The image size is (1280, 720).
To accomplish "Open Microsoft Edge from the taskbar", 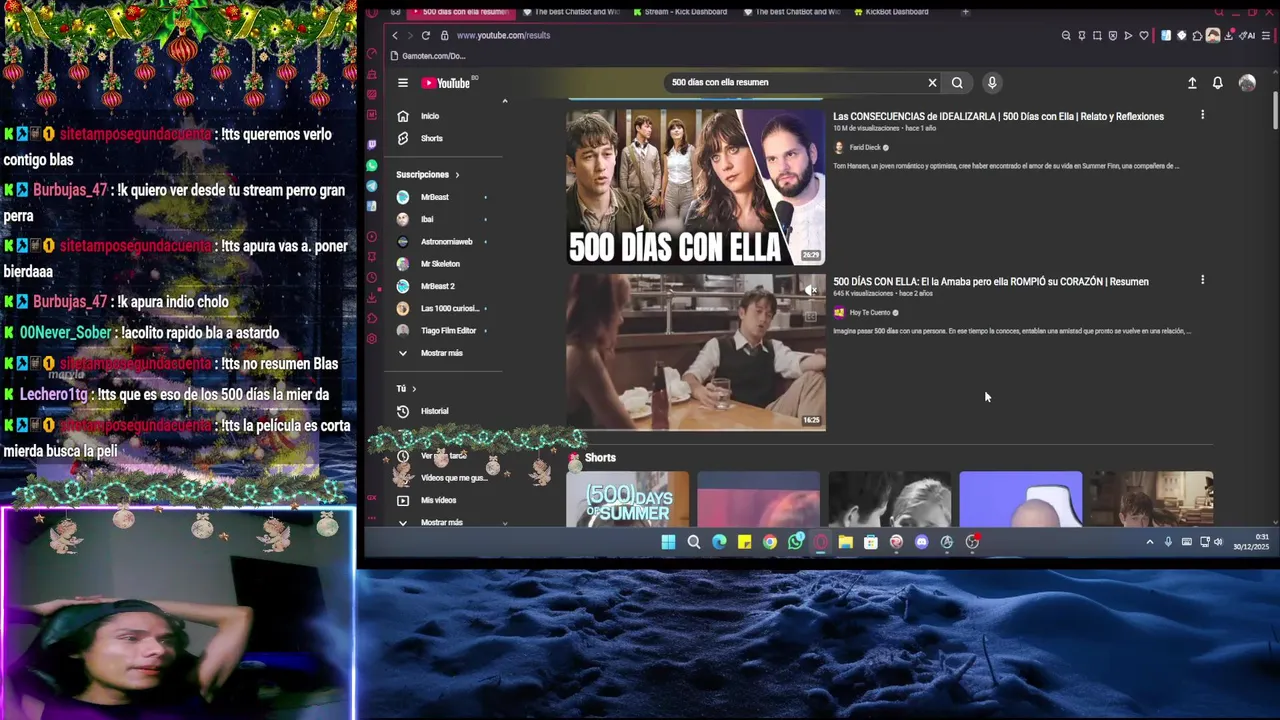I will [719, 542].
